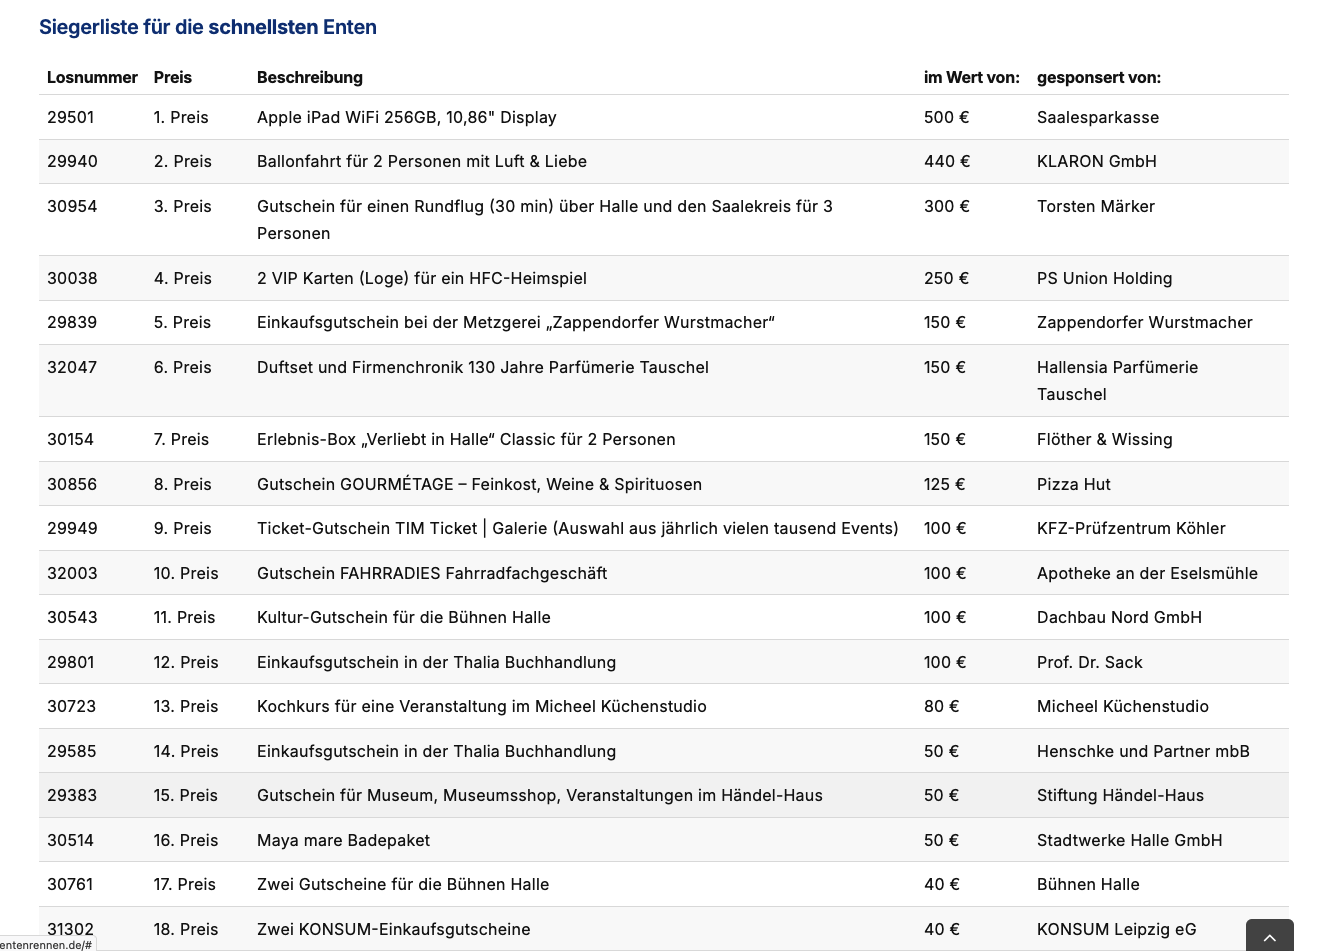
Task: Select the Beschreibung column header
Action: (309, 77)
